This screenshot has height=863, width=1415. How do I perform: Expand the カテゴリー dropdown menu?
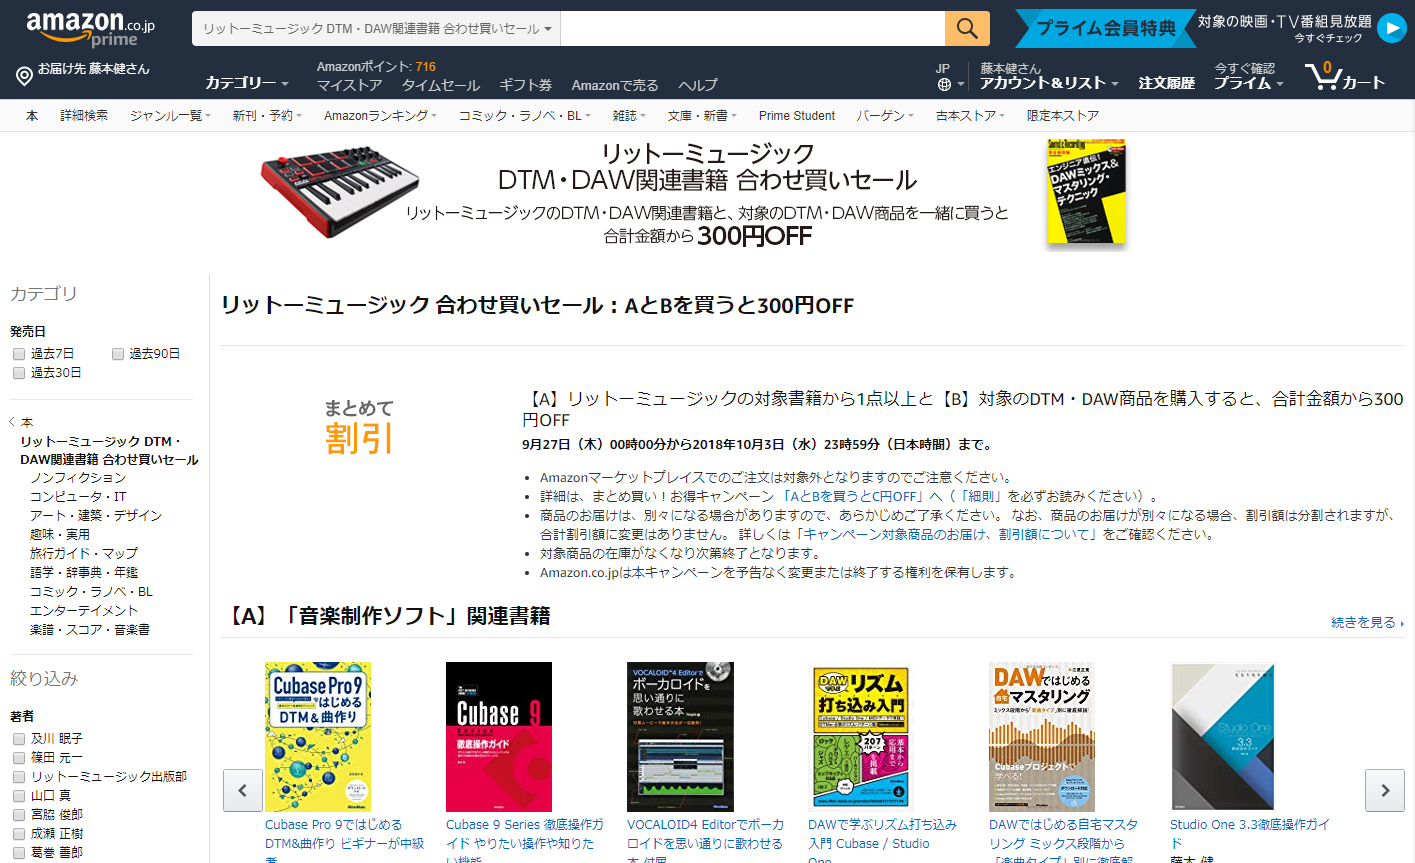[x=247, y=83]
